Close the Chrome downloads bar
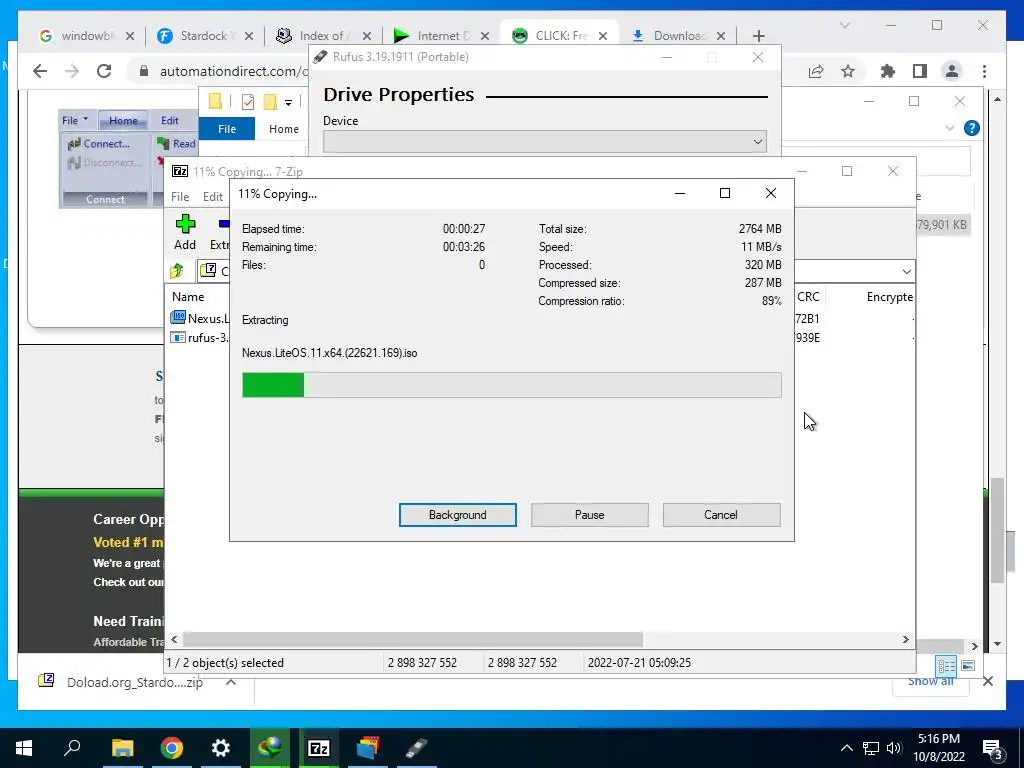Viewport: 1024px width, 768px height. (x=987, y=681)
